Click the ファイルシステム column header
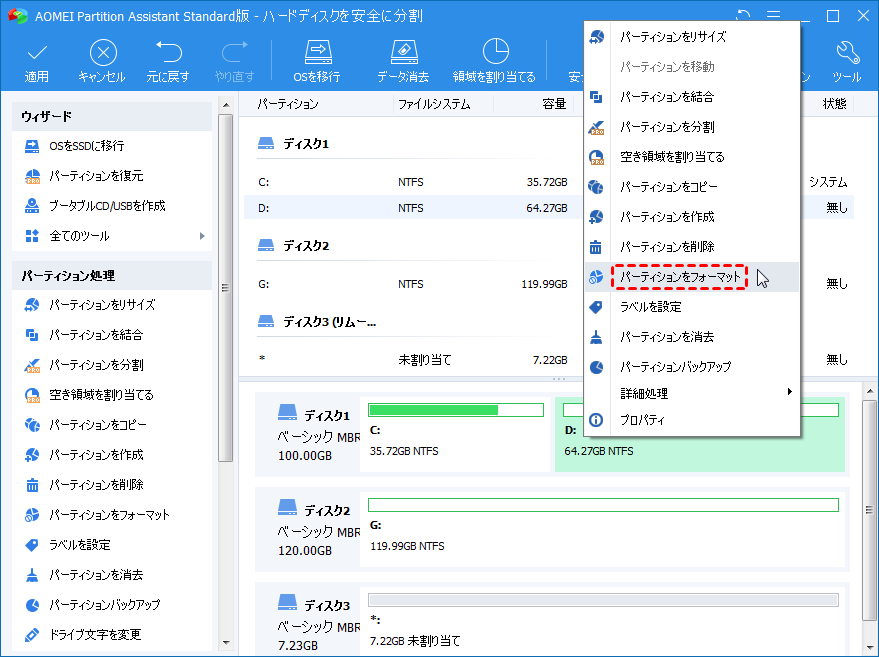Screen dimensions: 879x657 434,104
